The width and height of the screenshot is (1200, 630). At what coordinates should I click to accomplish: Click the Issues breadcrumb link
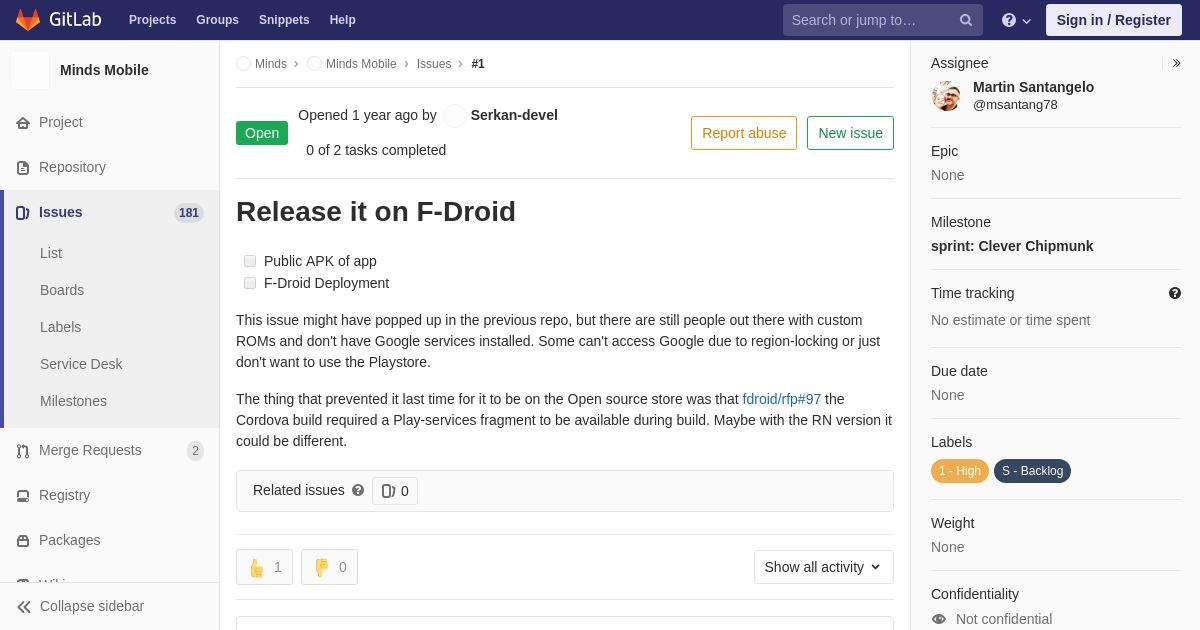434,64
